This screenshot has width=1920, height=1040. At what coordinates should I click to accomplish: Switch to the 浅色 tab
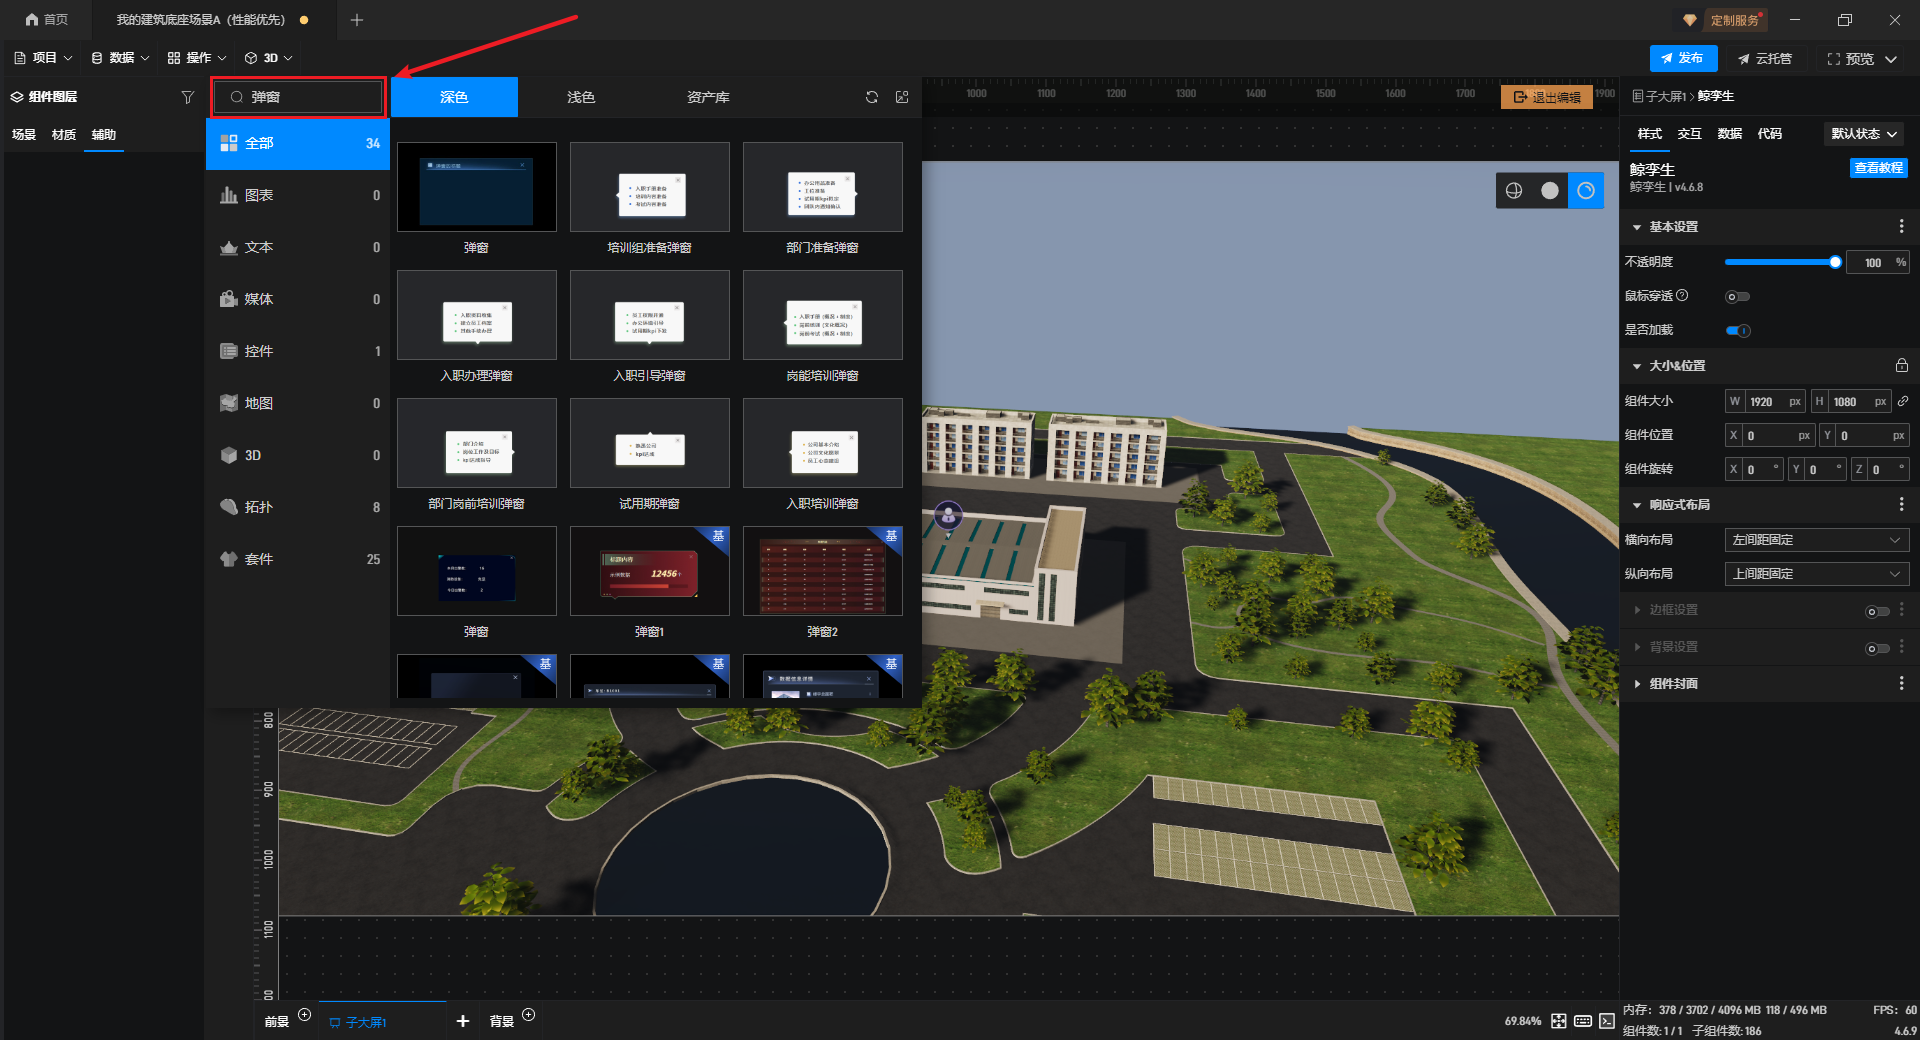tap(581, 97)
